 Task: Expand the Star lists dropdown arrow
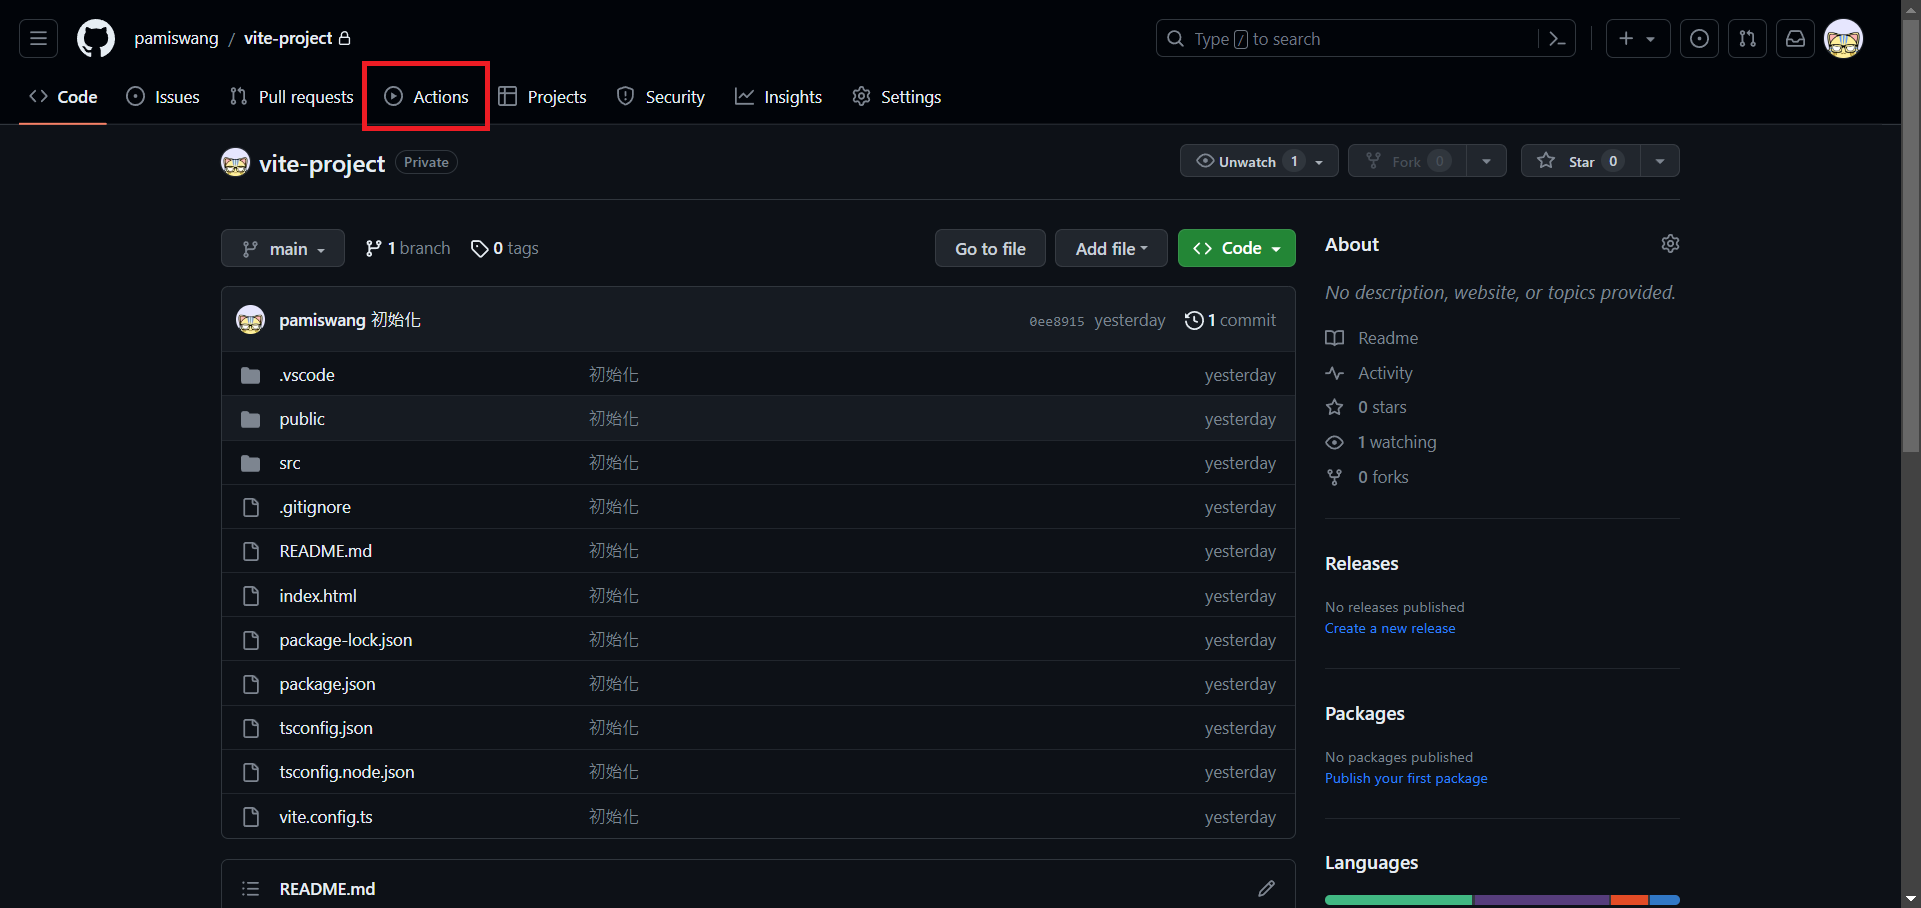click(1660, 161)
